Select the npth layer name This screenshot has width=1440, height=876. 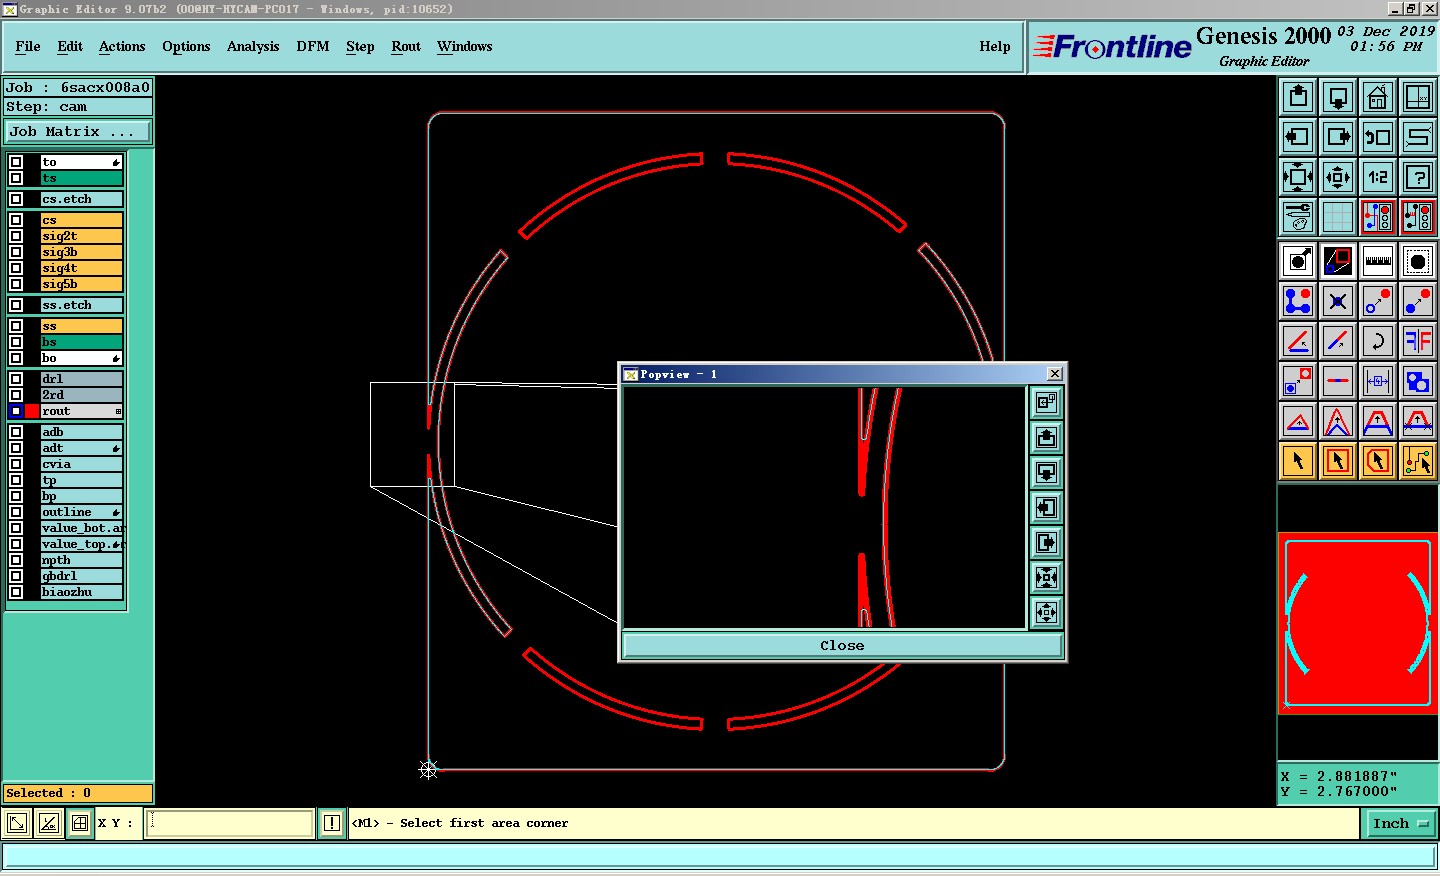[x=81, y=560]
